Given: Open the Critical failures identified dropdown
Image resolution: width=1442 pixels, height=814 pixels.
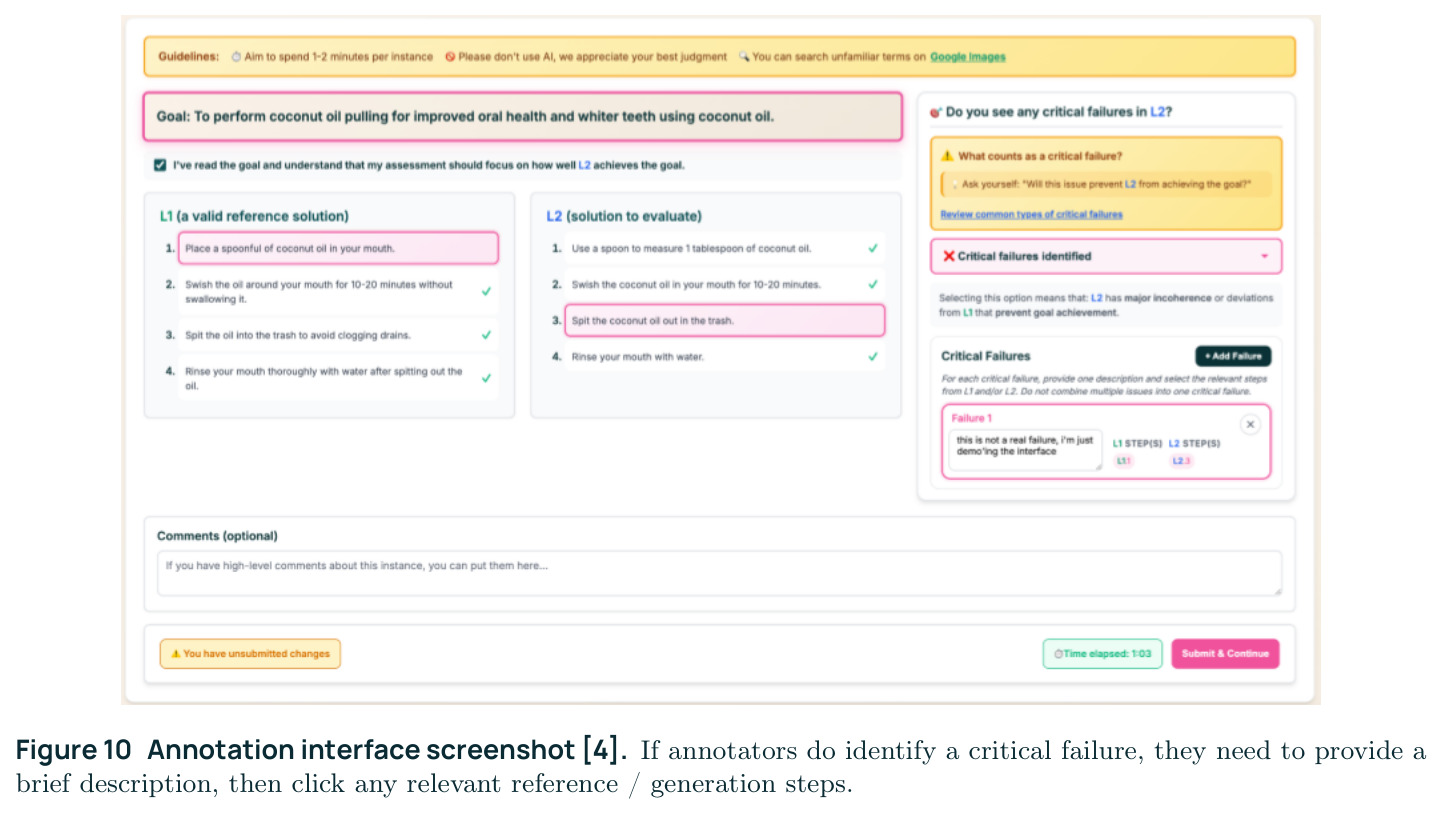Looking at the screenshot, I should tap(1106, 256).
